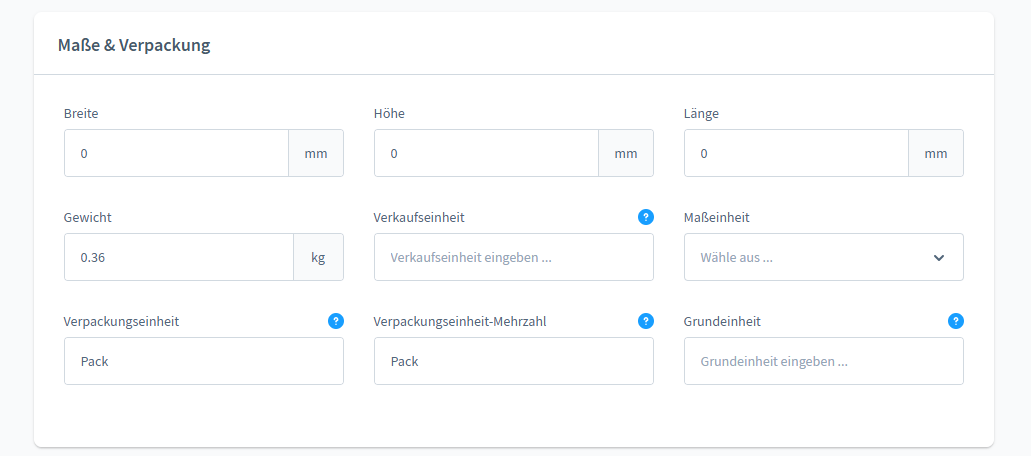Focus the Verkaufseinheit text input
Image resolution: width=1031 pixels, height=456 pixels.
click(x=513, y=257)
